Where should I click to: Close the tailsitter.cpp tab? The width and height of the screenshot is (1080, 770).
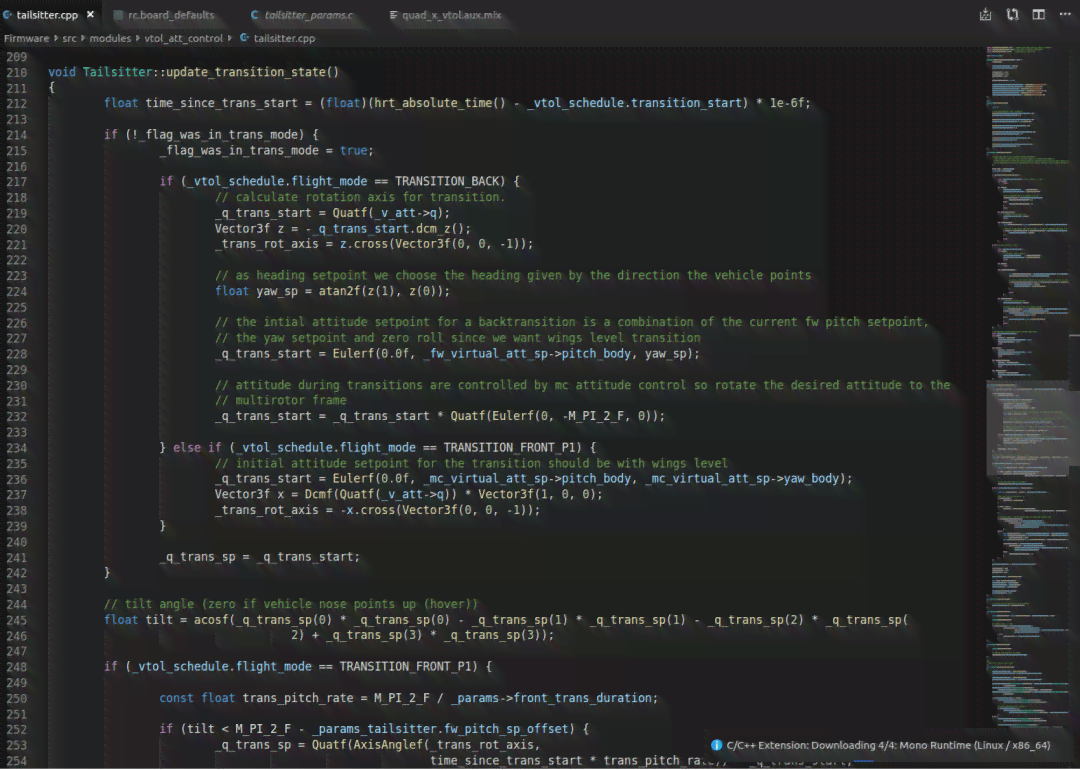click(90, 14)
